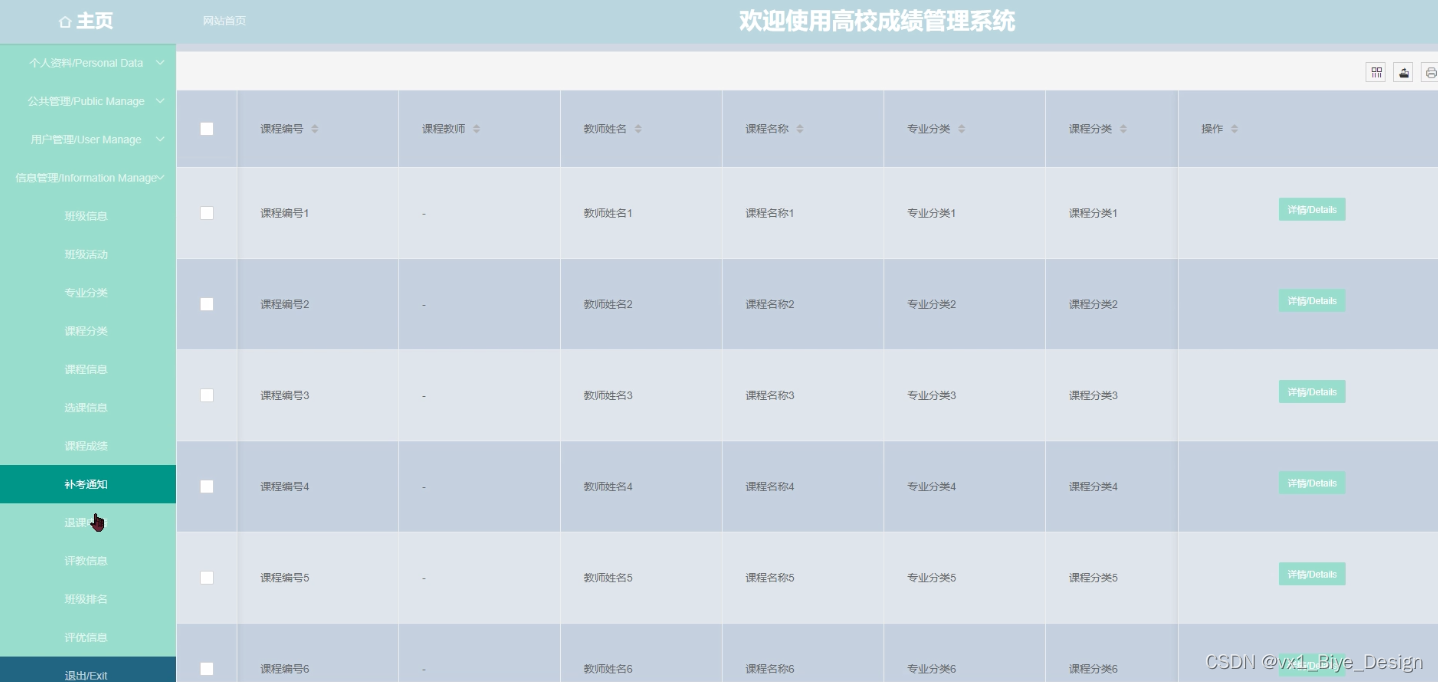Sort the table by 课程分类

tap(1122, 128)
